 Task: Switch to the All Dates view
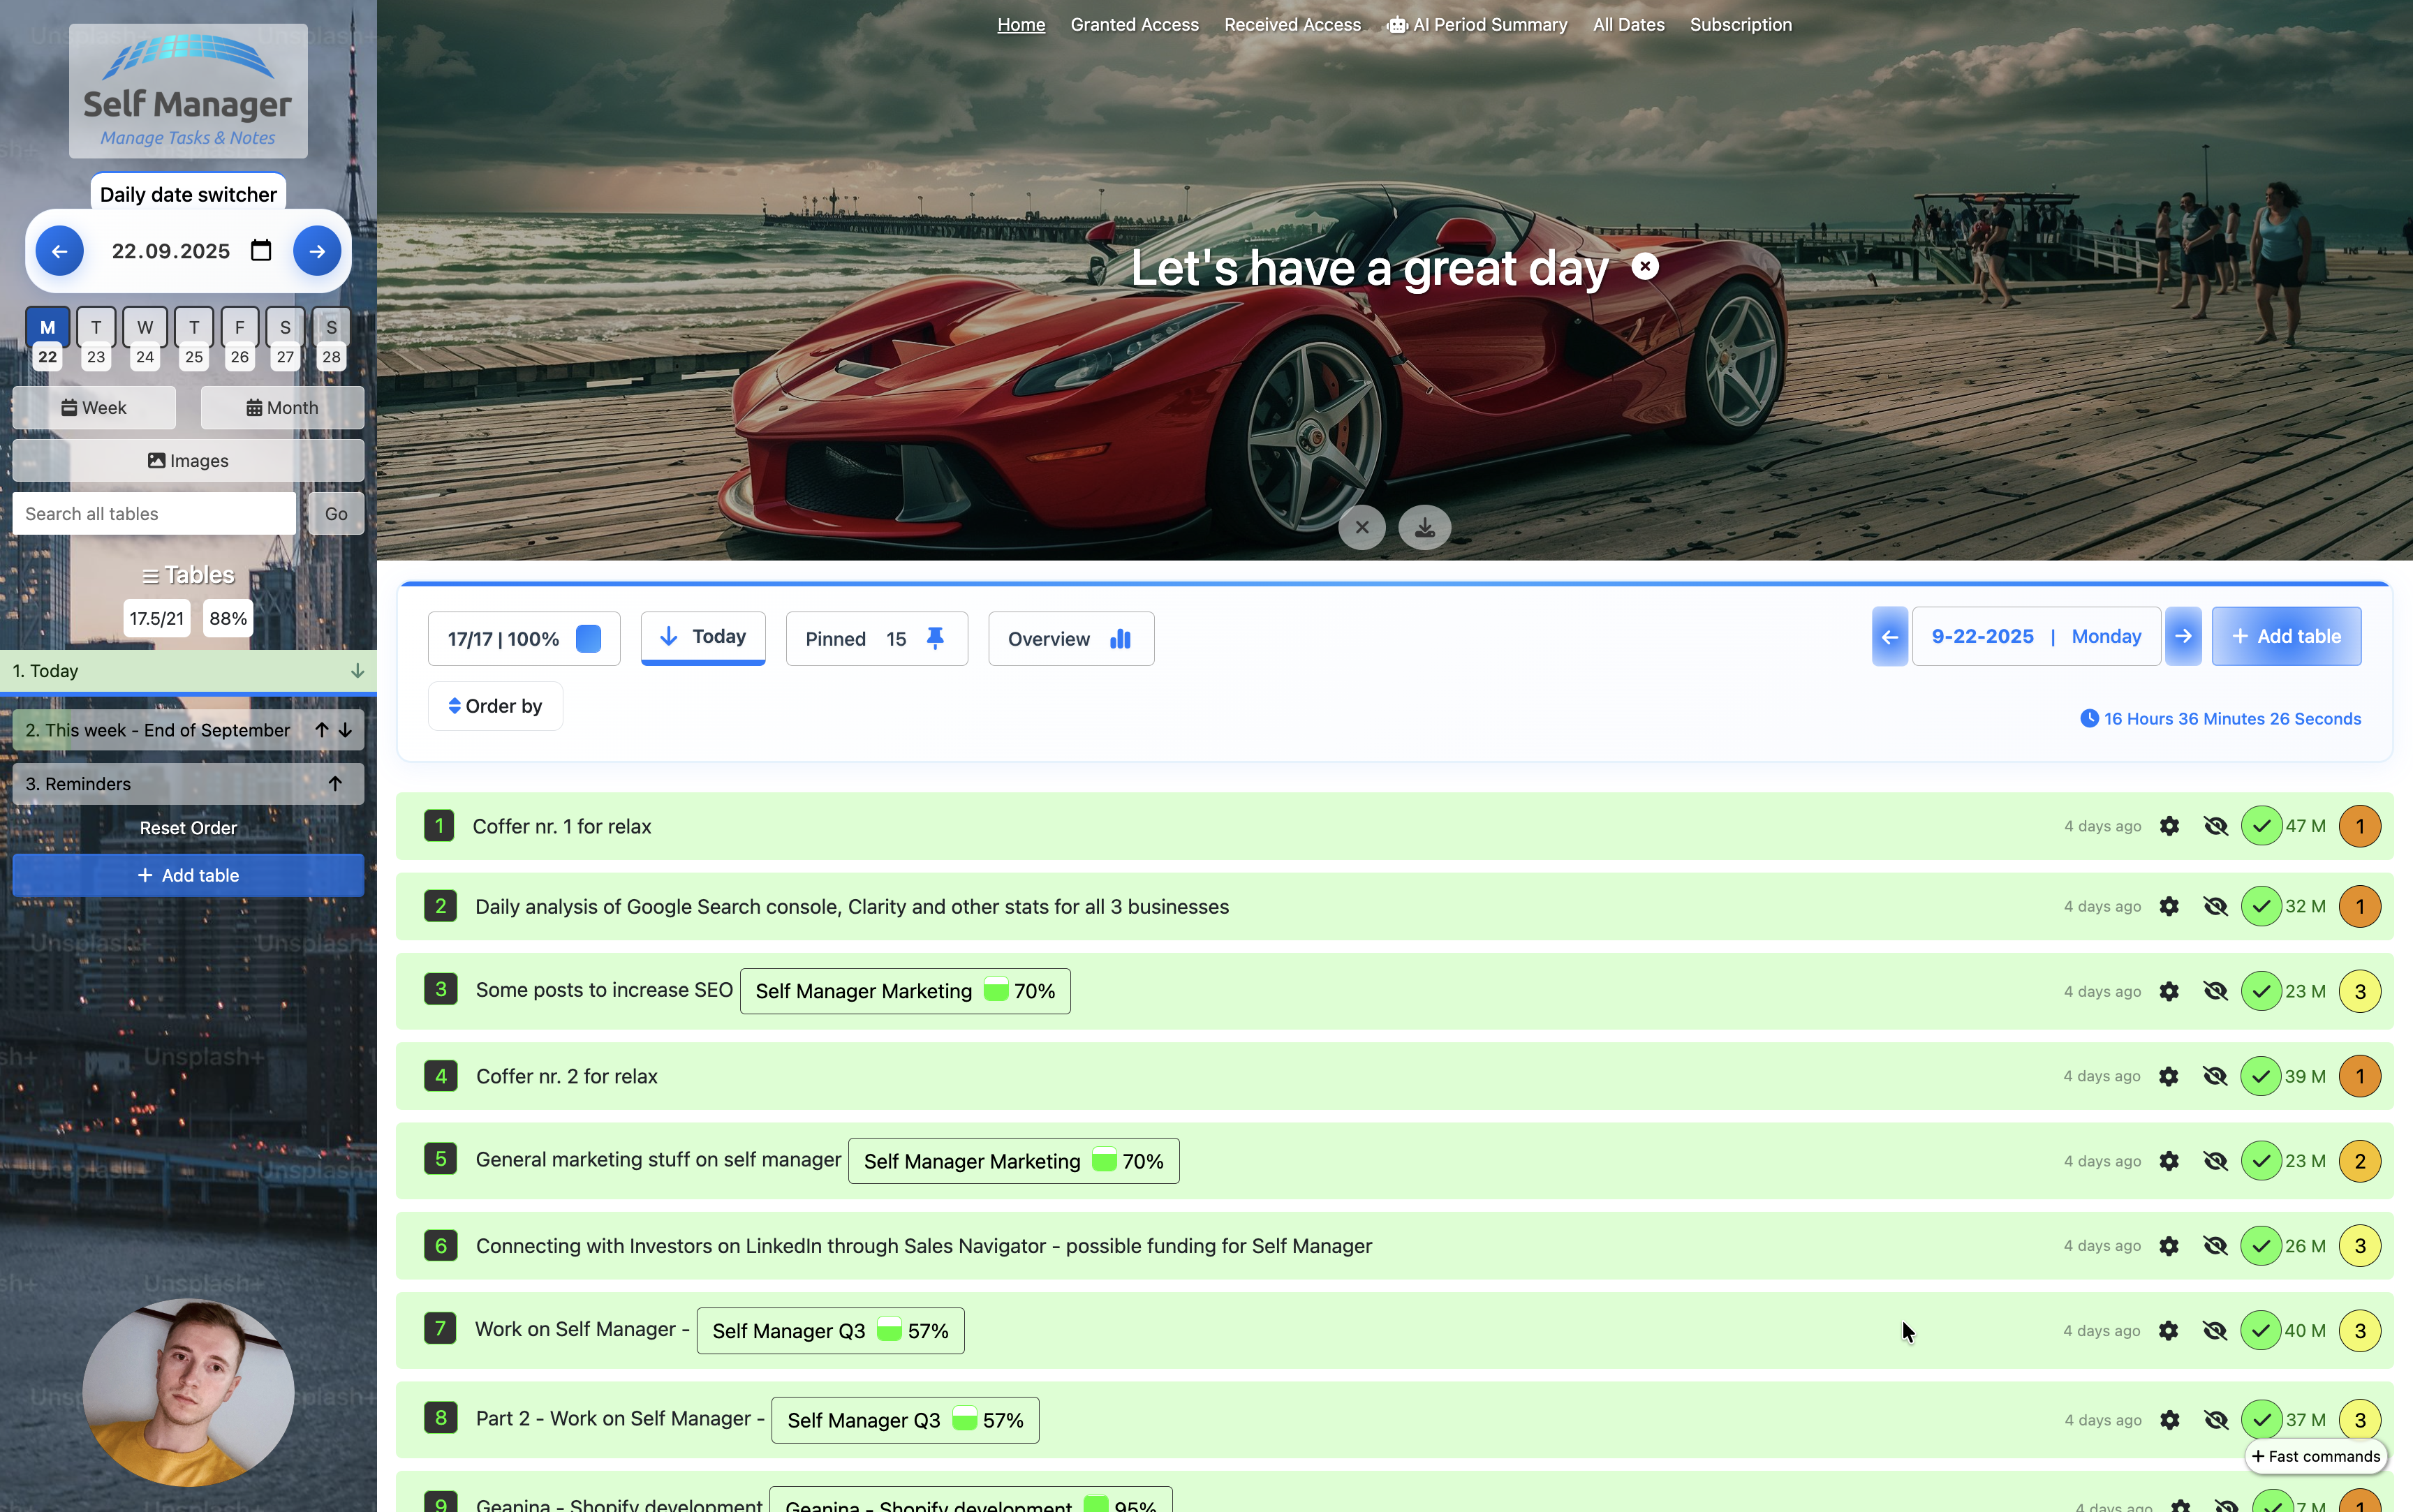pos(1628,24)
